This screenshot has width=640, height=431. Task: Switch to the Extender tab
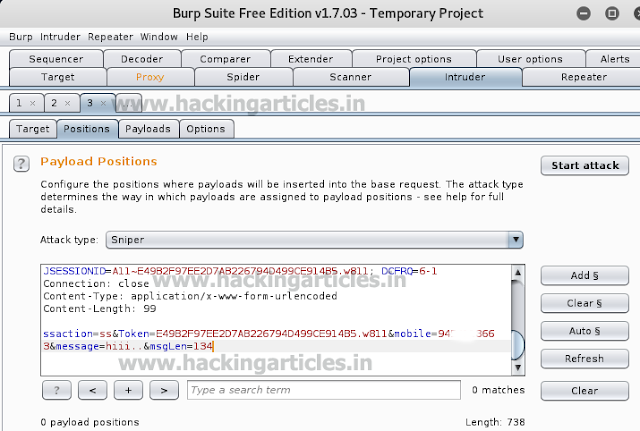pyautogui.click(x=311, y=59)
